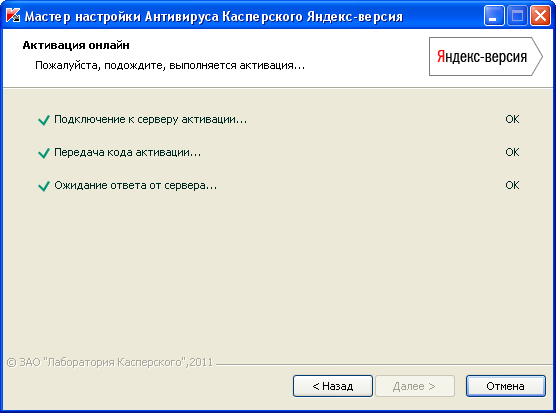556x413 pixels.
Task: Click the green checkmark beside Передача кода активации
Action: pos(44,153)
